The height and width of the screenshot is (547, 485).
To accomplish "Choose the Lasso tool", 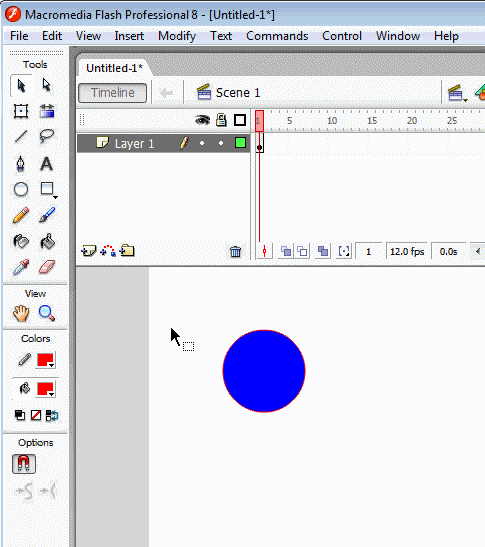I will coord(46,136).
